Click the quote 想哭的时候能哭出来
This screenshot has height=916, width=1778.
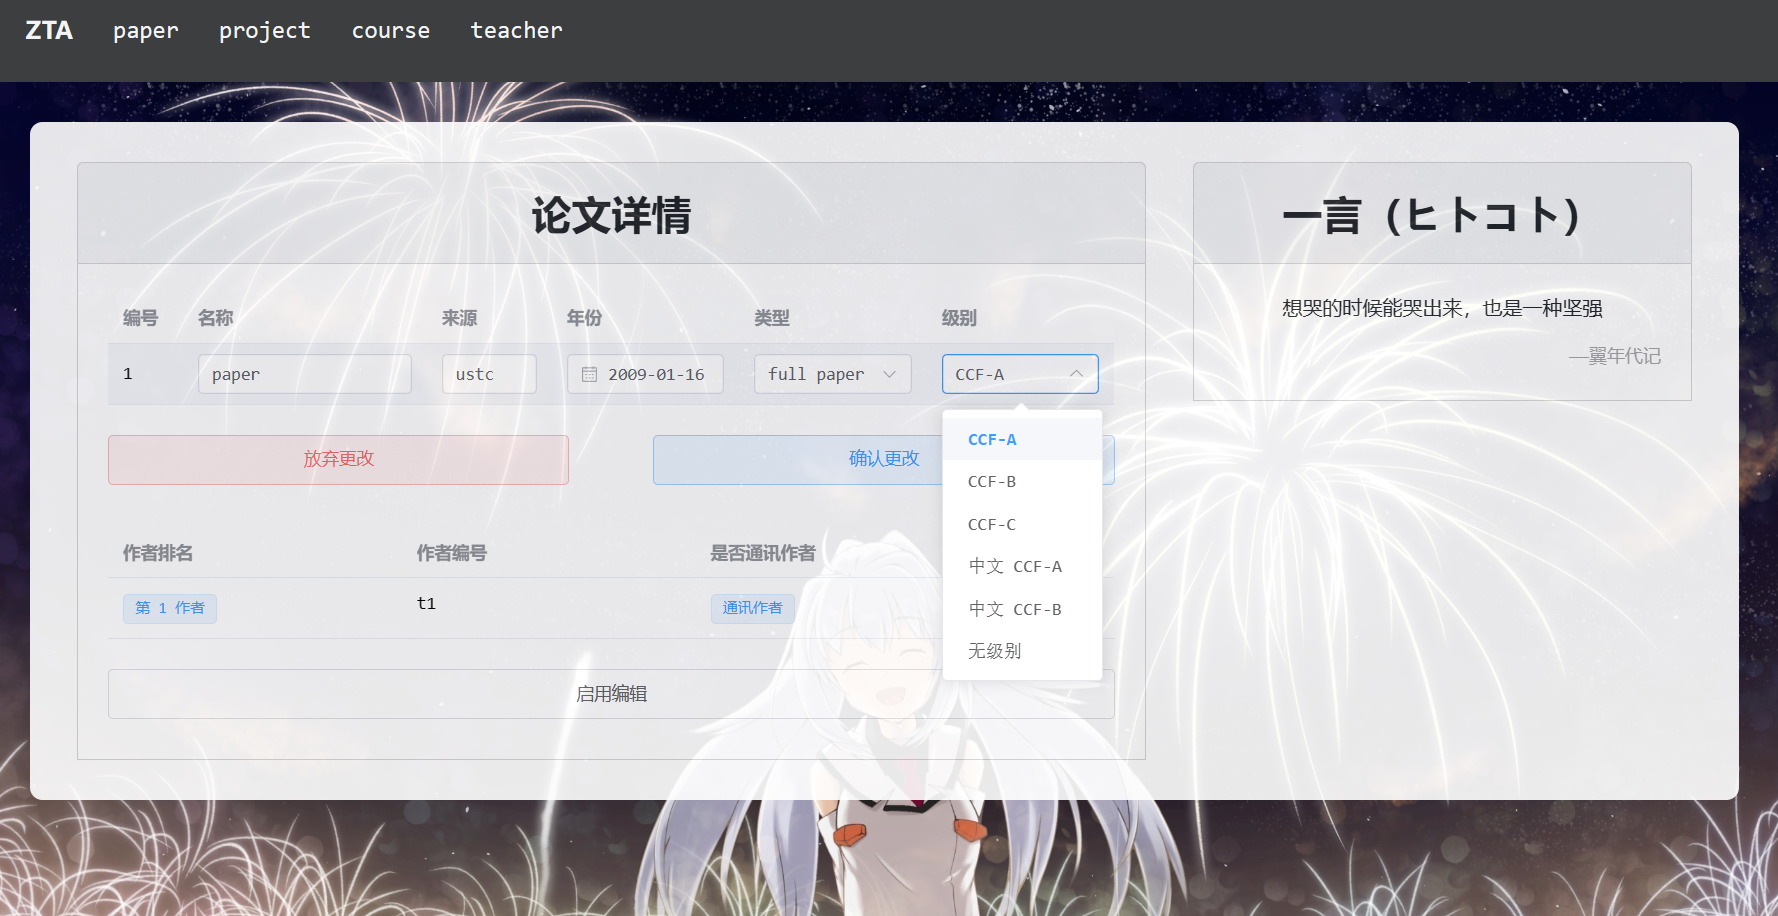pyautogui.click(x=1442, y=308)
